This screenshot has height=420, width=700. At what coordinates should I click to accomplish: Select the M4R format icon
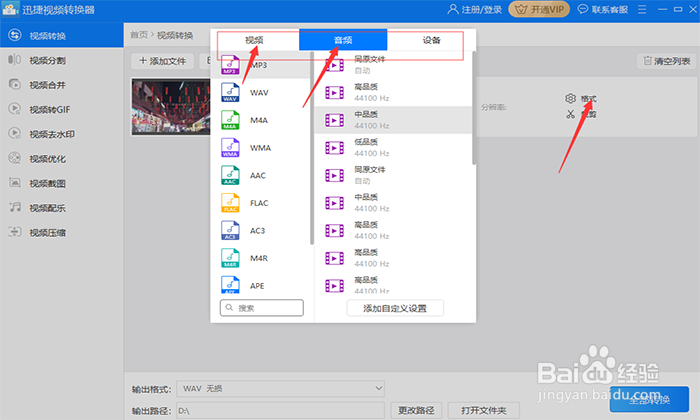pyautogui.click(x=230, y=258)
